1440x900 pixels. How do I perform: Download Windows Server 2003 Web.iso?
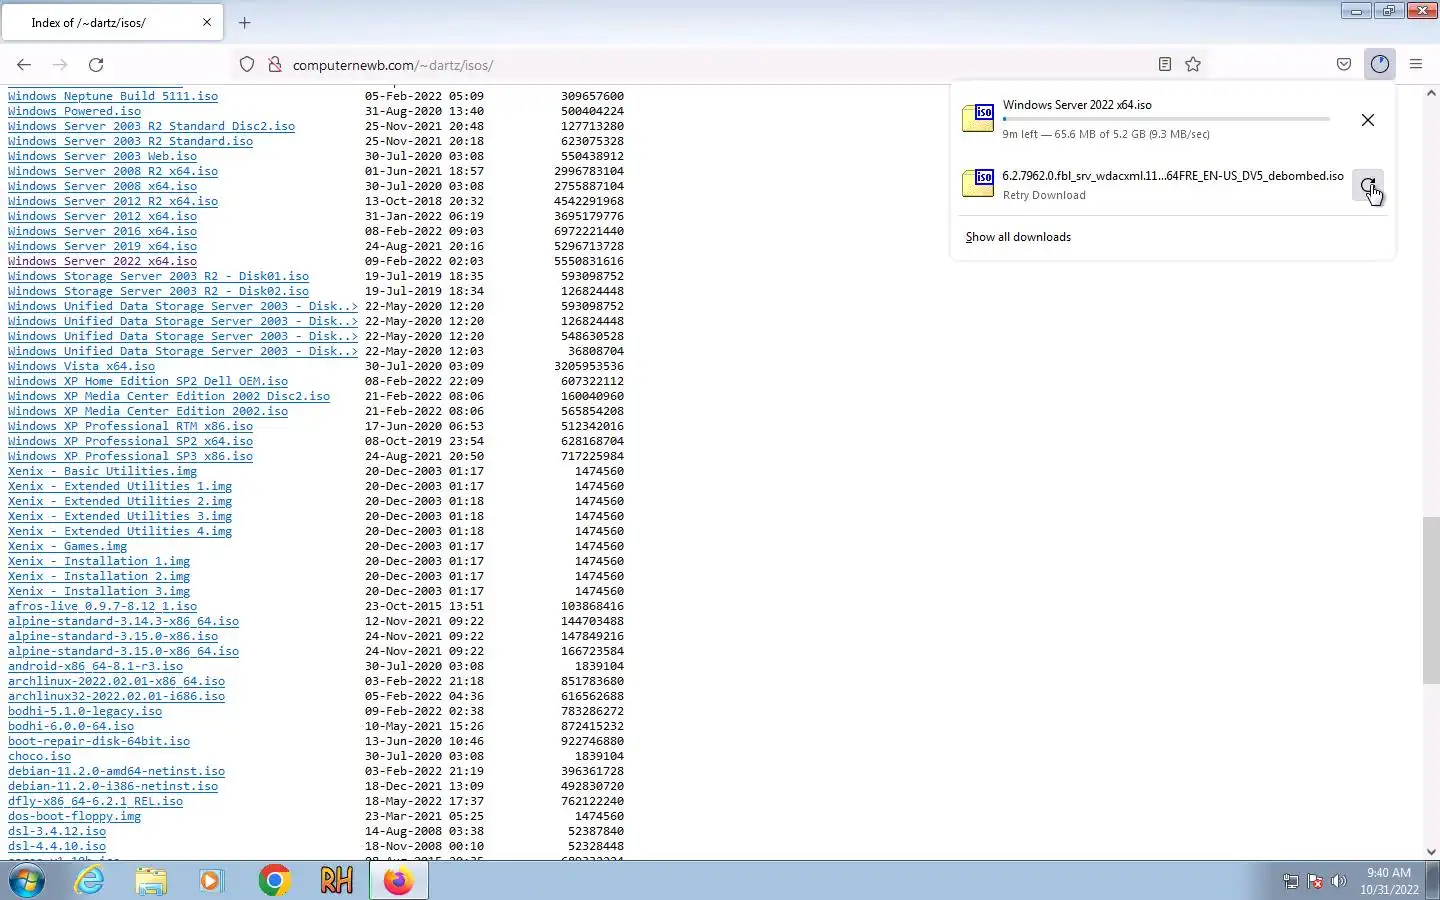point(102,156)
